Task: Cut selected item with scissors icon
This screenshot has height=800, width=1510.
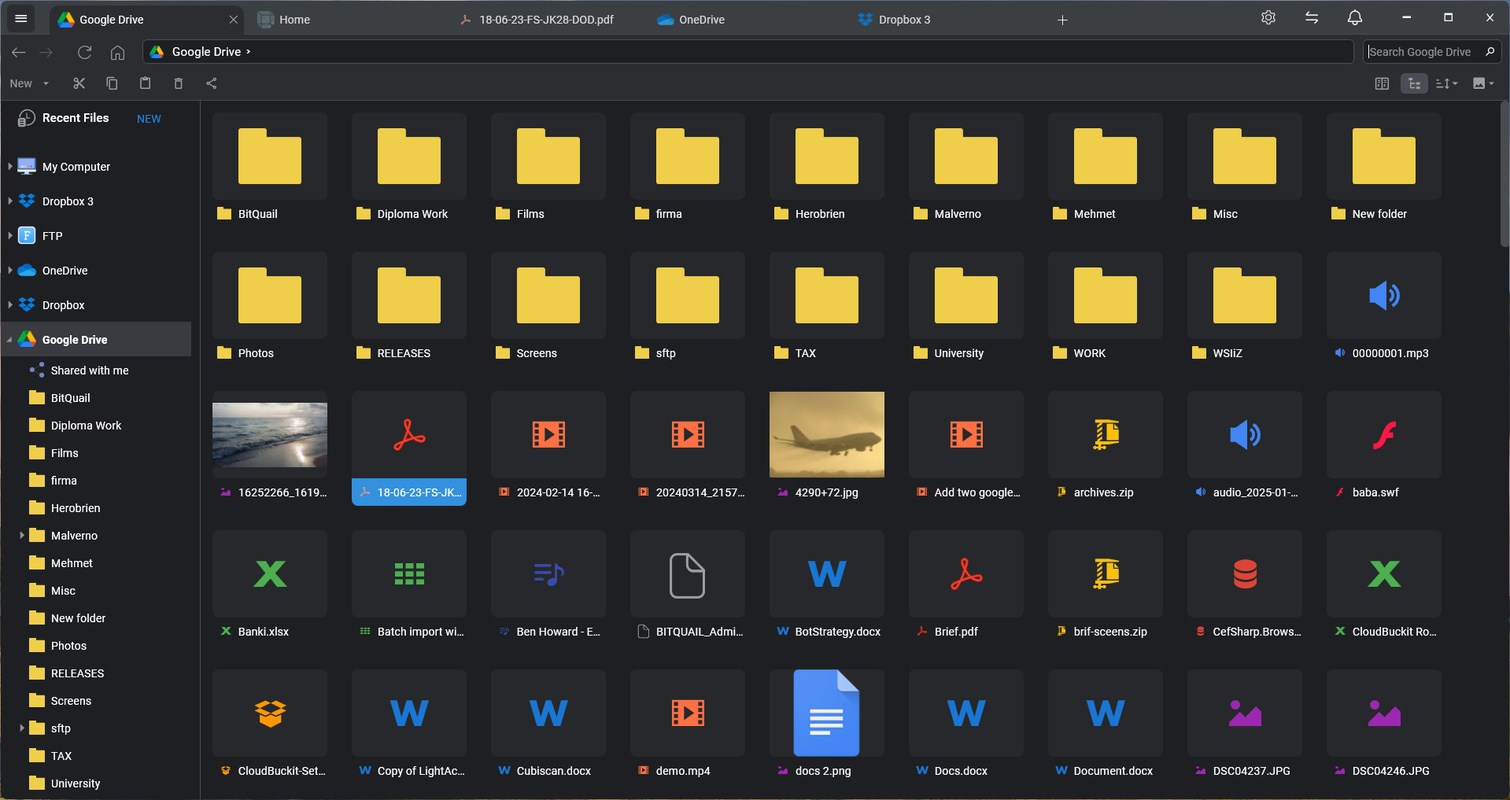Action: pos(79,83)
